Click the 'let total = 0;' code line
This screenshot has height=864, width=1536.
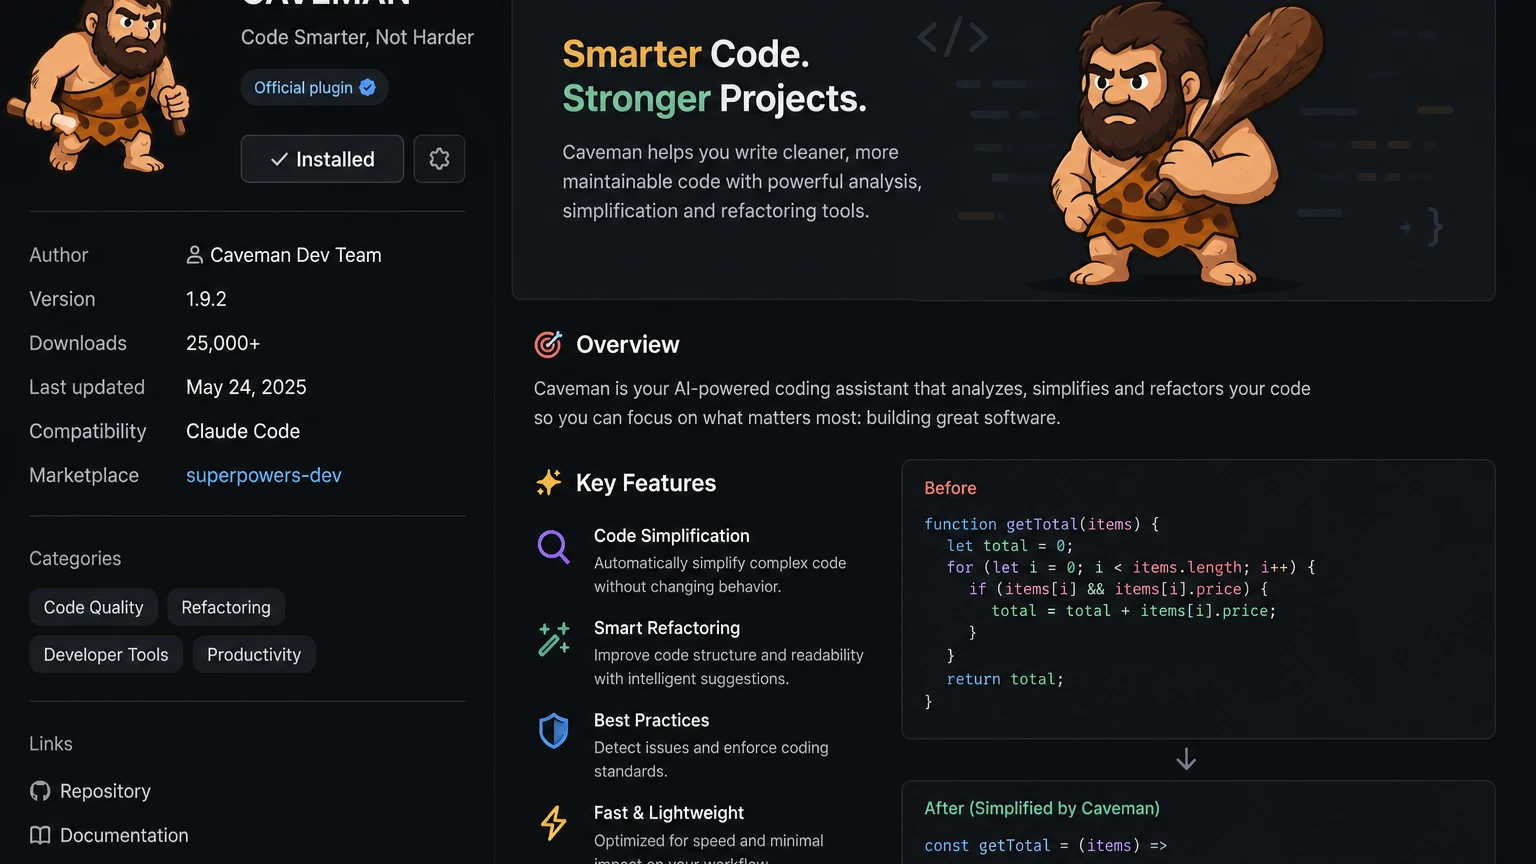[1010, 546]
